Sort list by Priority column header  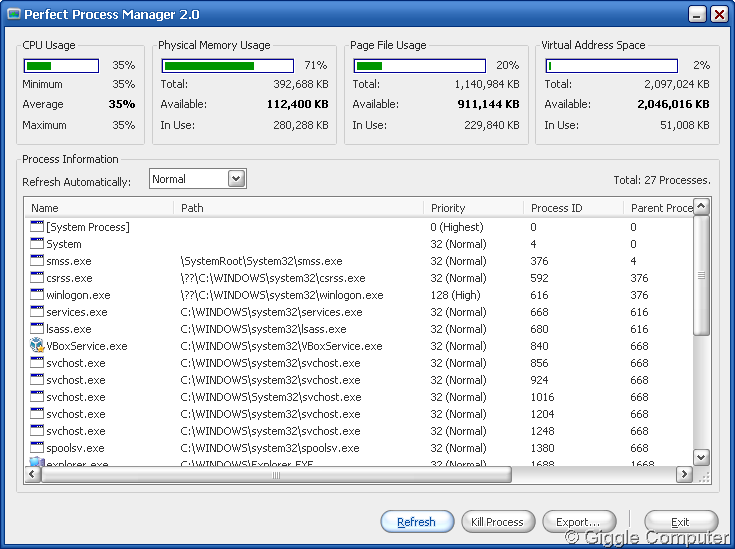pos(473,208)
